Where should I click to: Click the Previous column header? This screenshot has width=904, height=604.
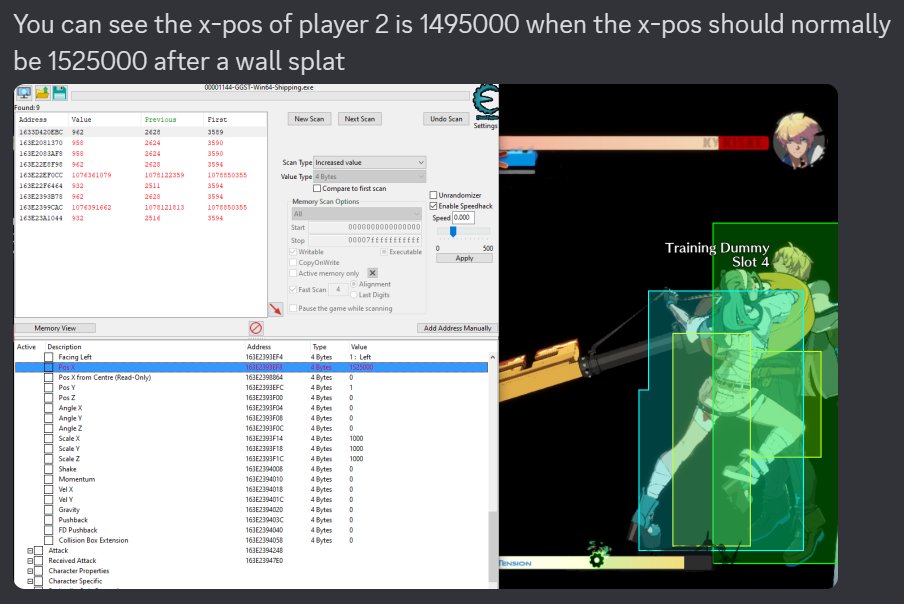click(x=172, y=119)
